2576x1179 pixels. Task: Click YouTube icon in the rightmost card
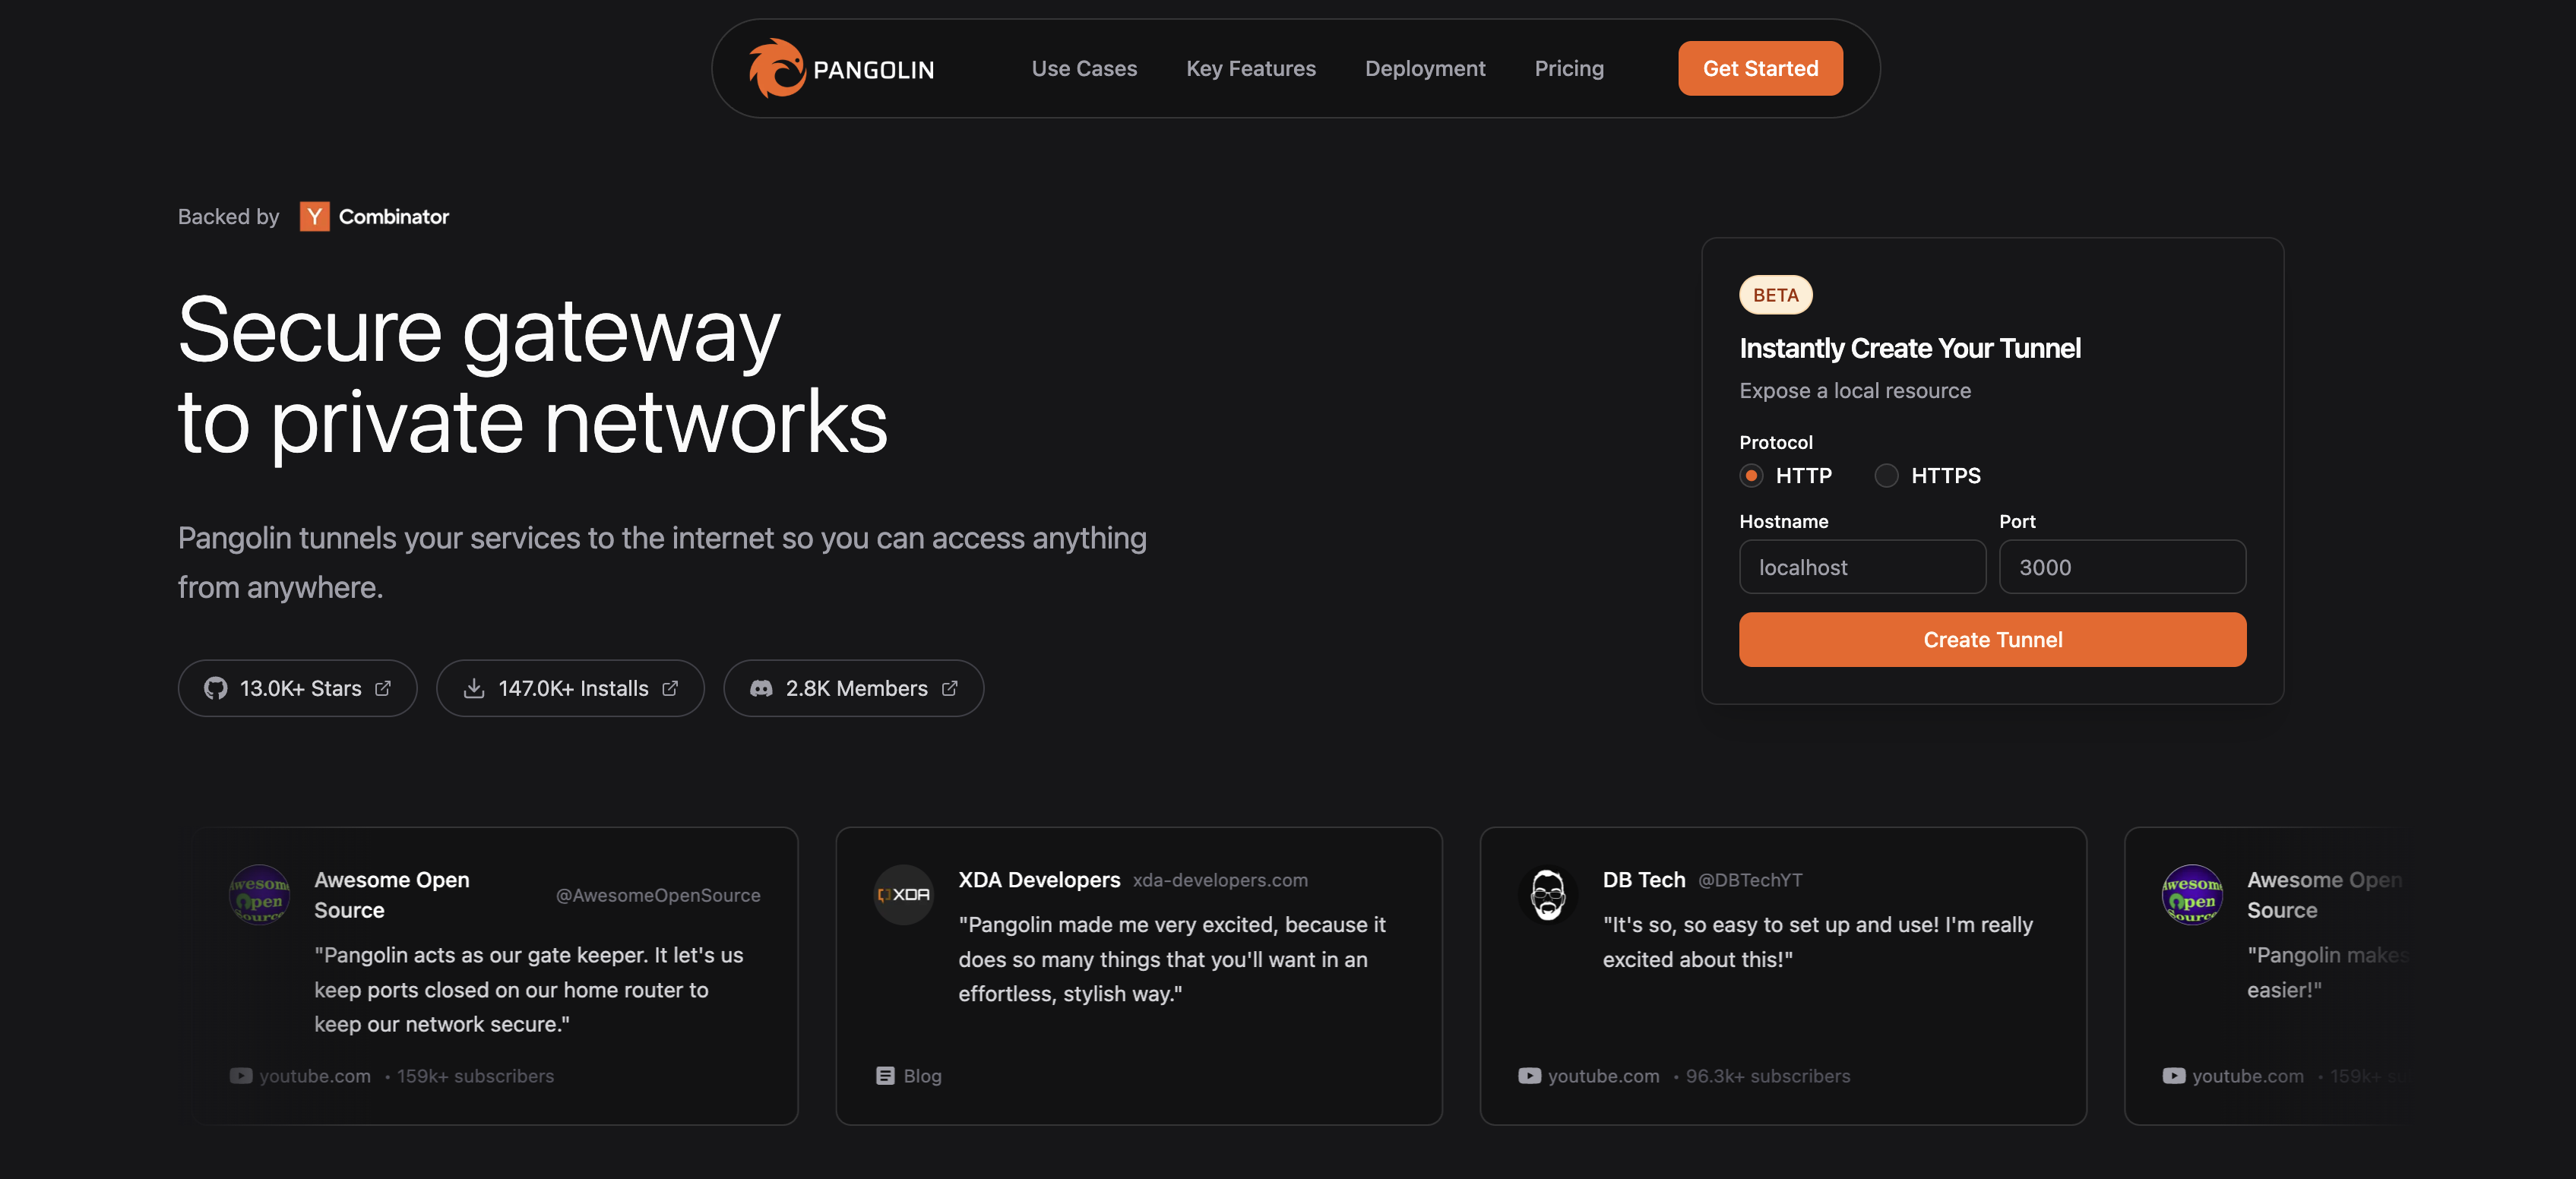point(2173,1075)
